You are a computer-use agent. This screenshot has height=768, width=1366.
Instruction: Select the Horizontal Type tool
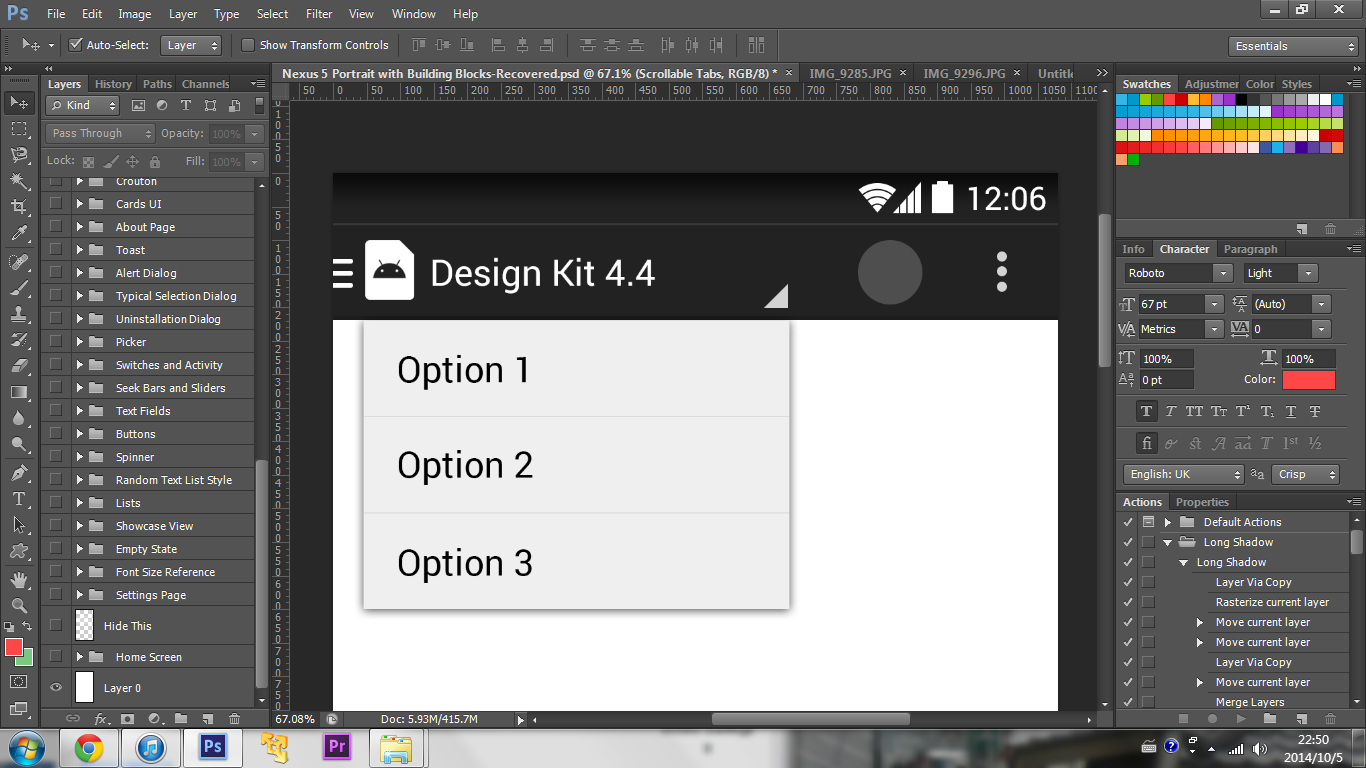click(x=18, y=498)
